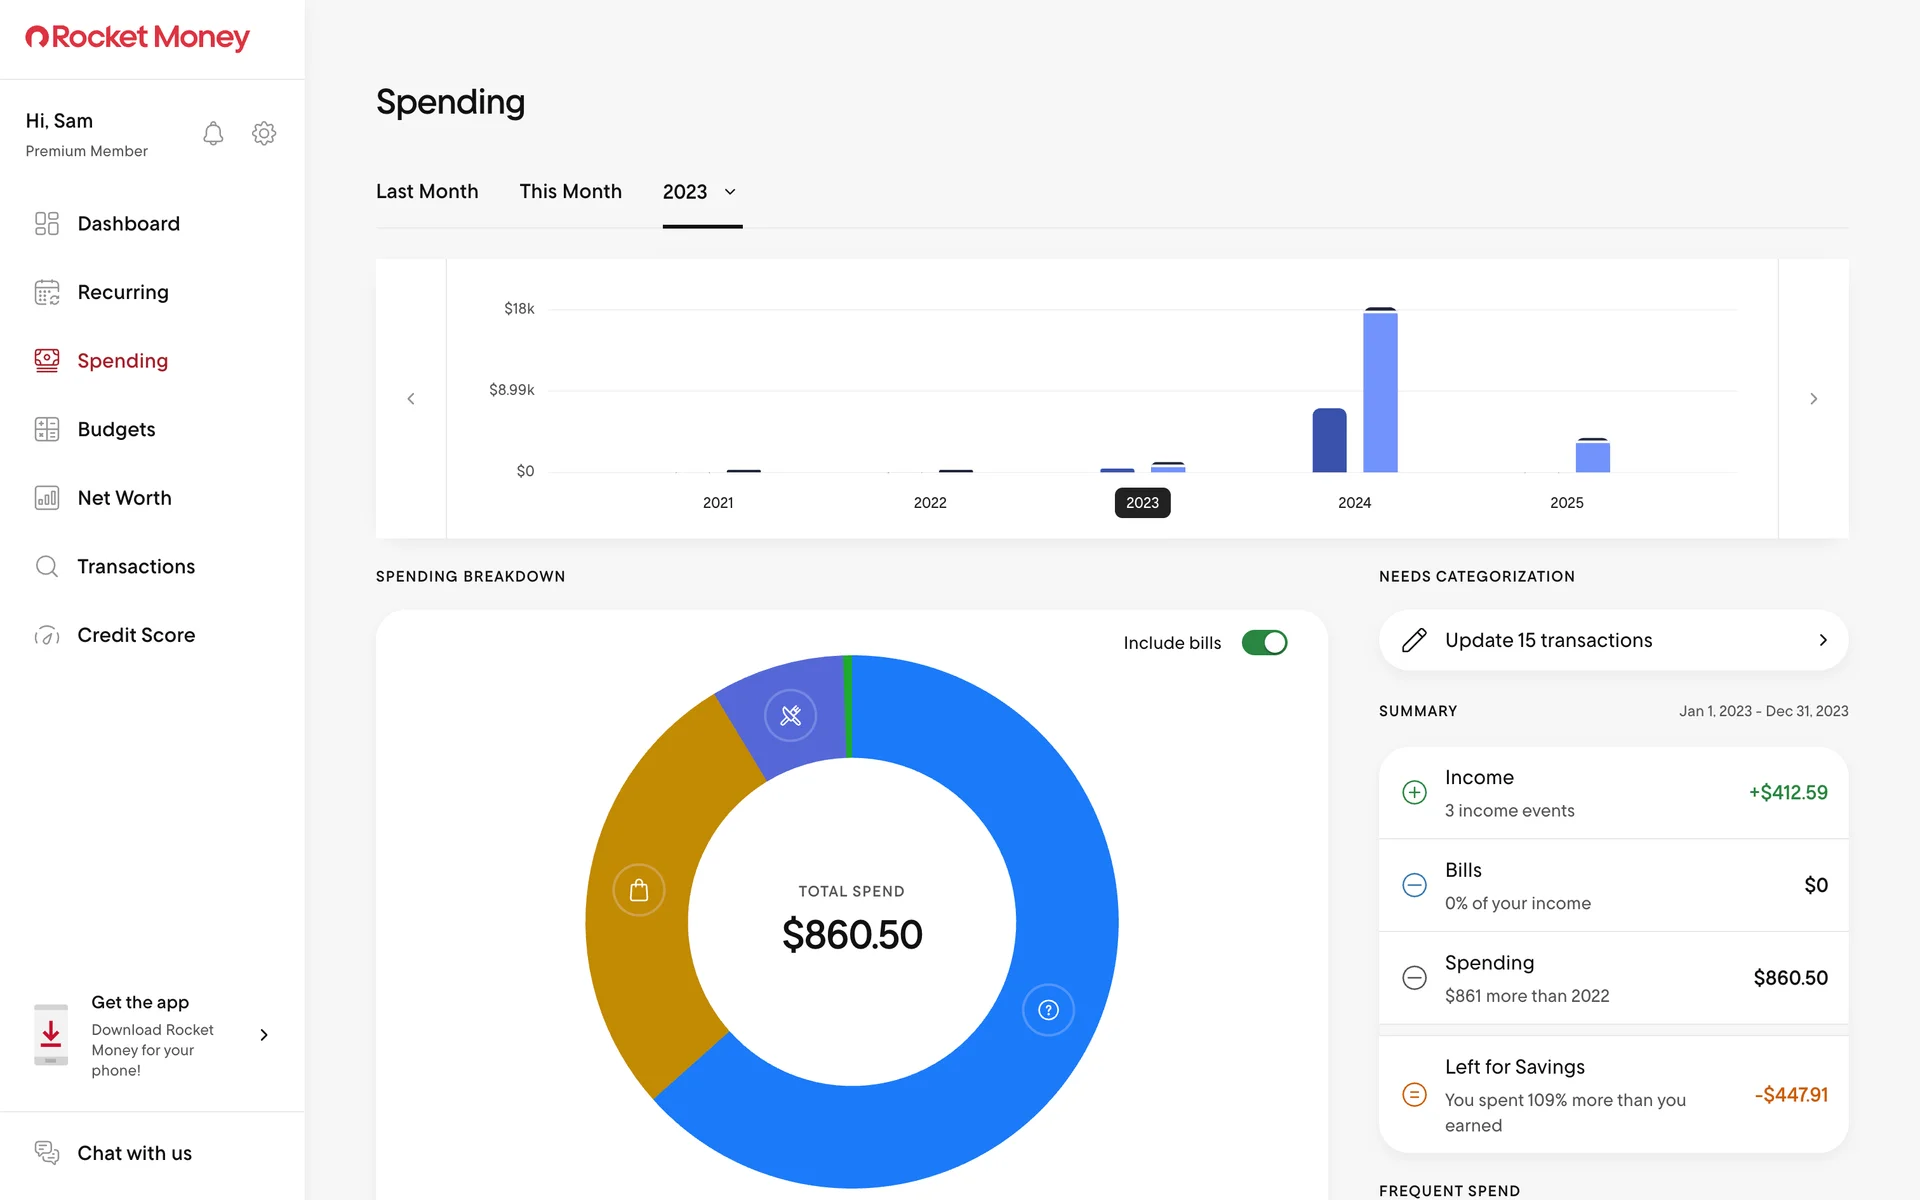Click the uncategorized question mark icon

[1048, 1010]
